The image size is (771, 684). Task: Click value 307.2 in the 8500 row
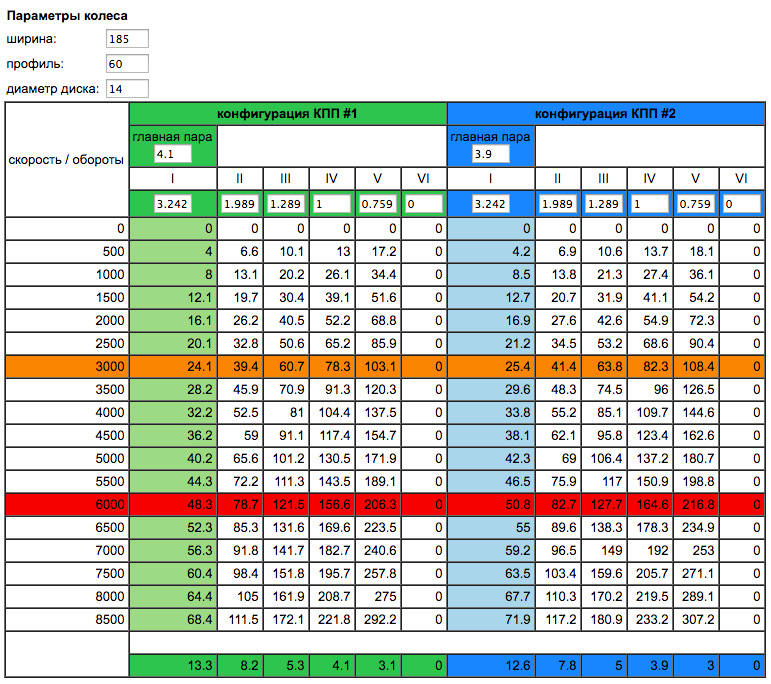(x=698, y=620)
